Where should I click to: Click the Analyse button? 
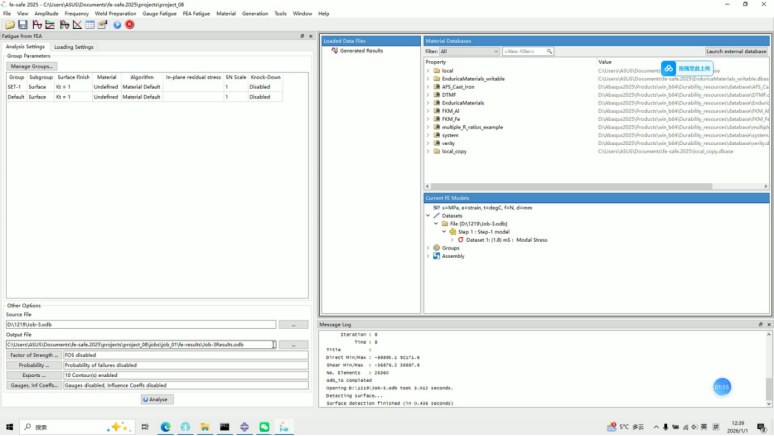coord(157,399)
